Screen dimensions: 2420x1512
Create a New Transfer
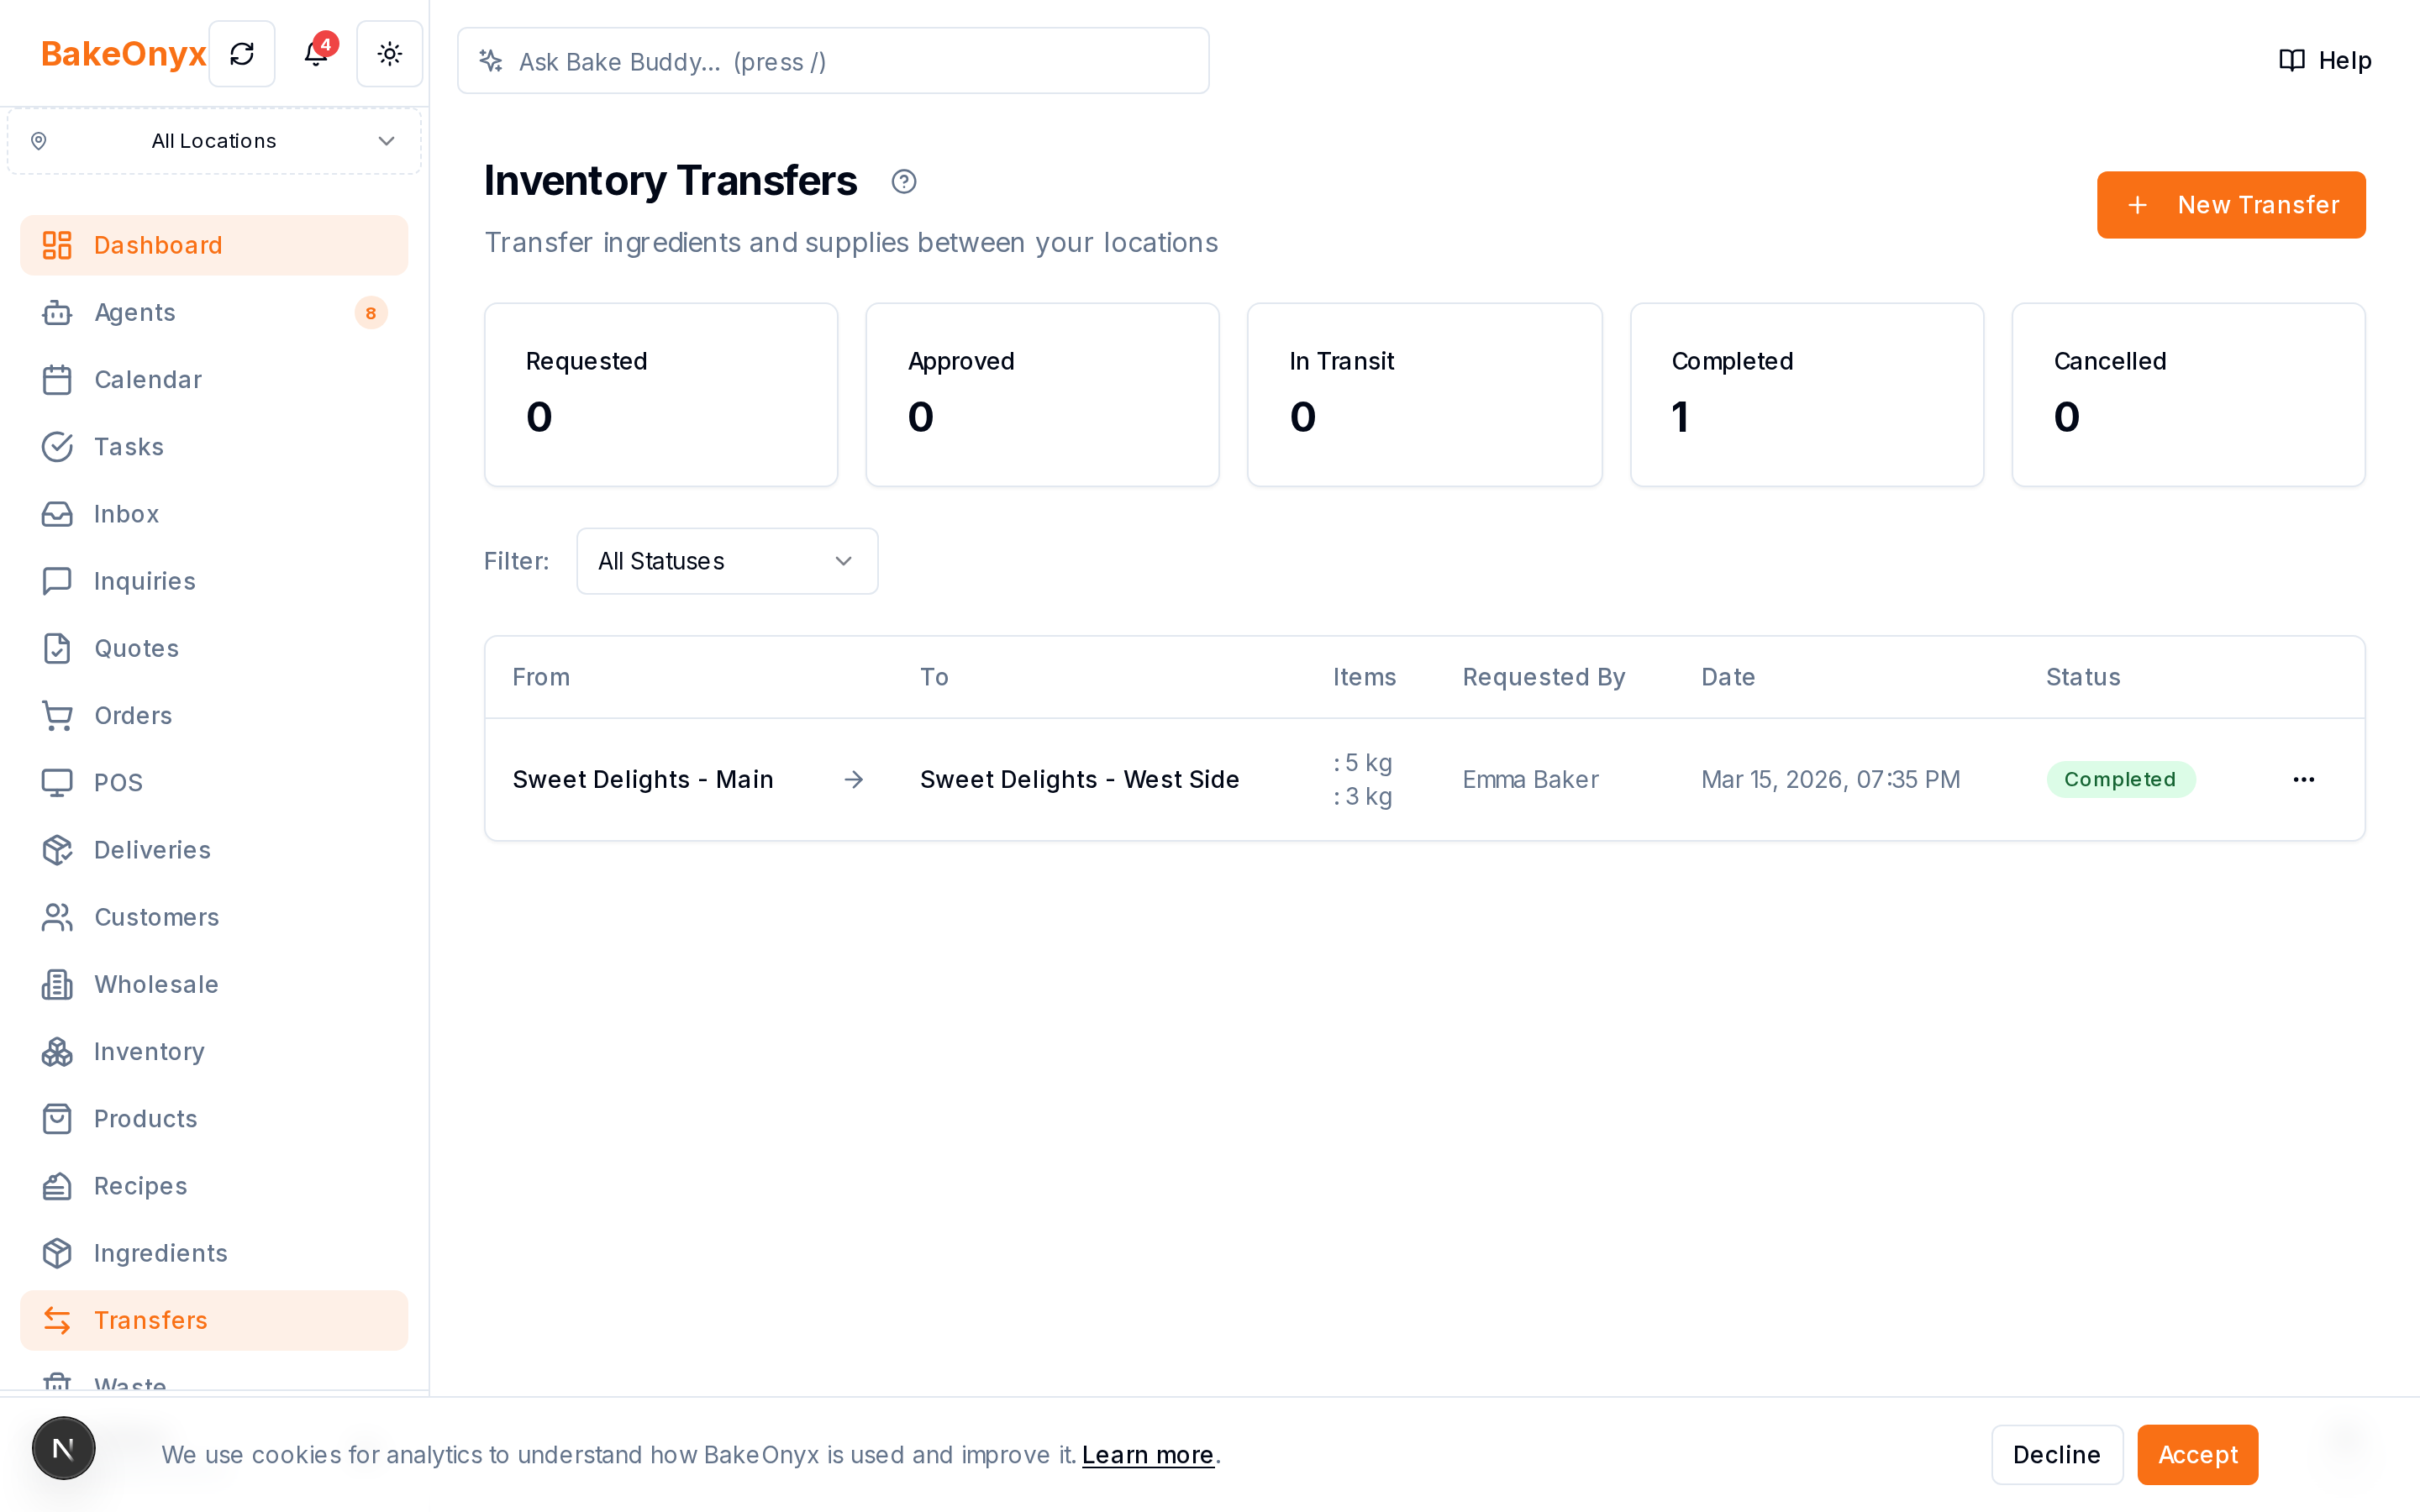tap(2231, 205)
